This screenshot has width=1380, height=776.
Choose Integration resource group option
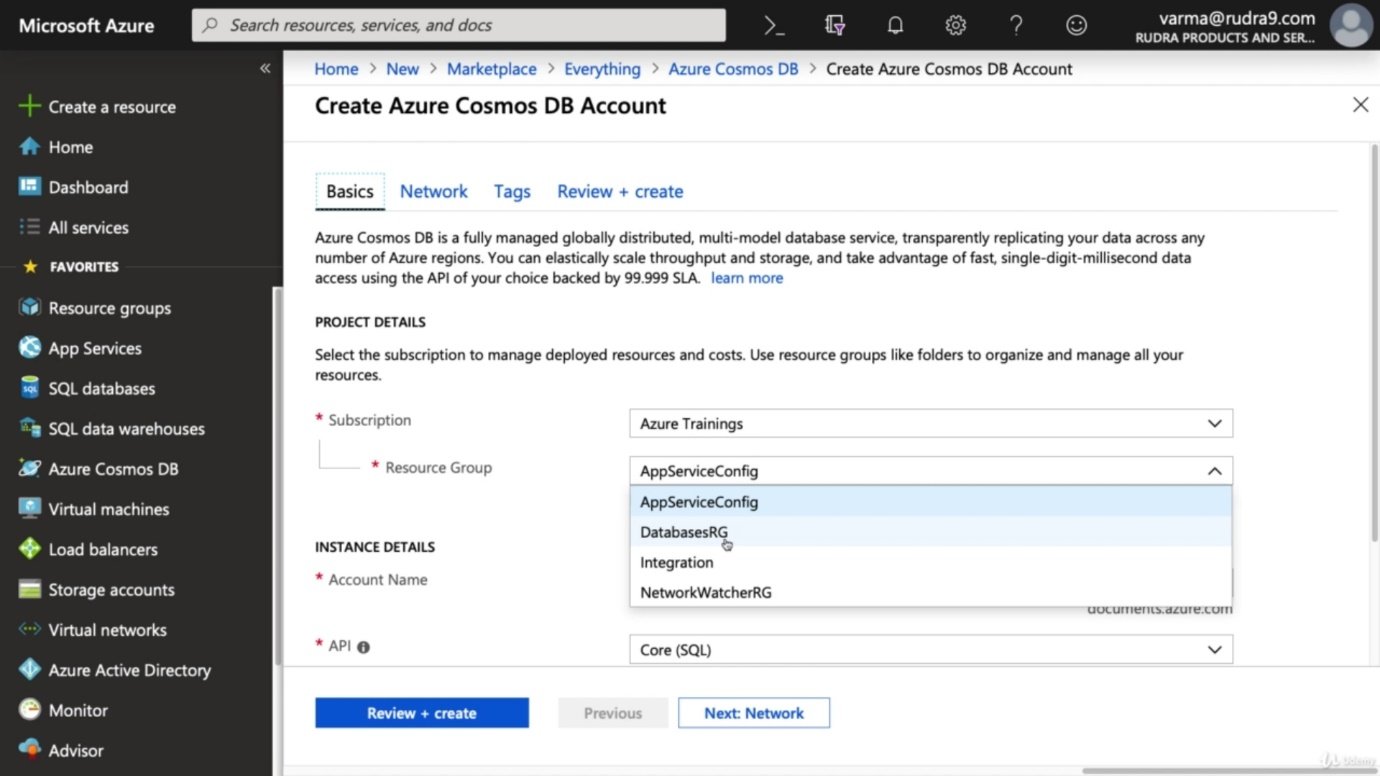pyautogui.click(x=931, y=562)
